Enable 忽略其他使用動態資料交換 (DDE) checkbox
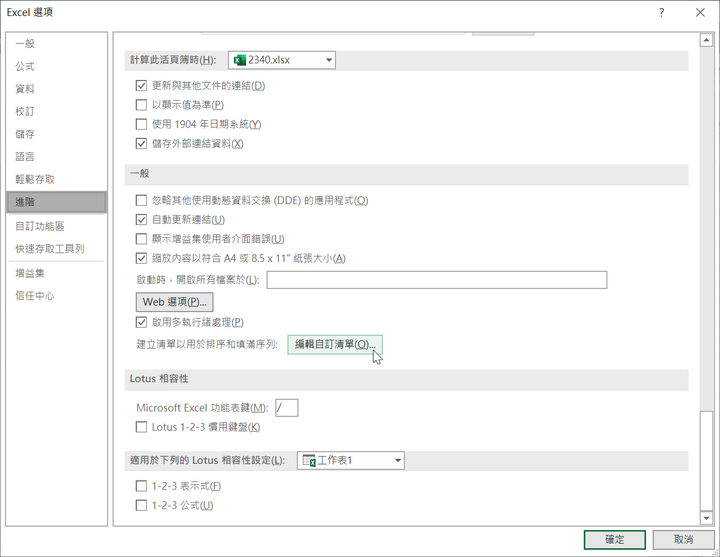 click(141, 200)
